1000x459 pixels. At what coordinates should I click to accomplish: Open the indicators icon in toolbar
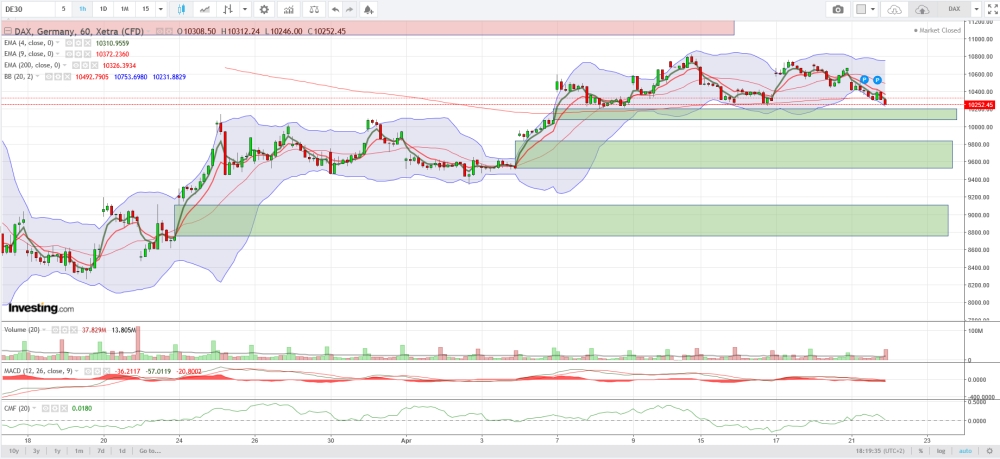(x=289, y=9)
